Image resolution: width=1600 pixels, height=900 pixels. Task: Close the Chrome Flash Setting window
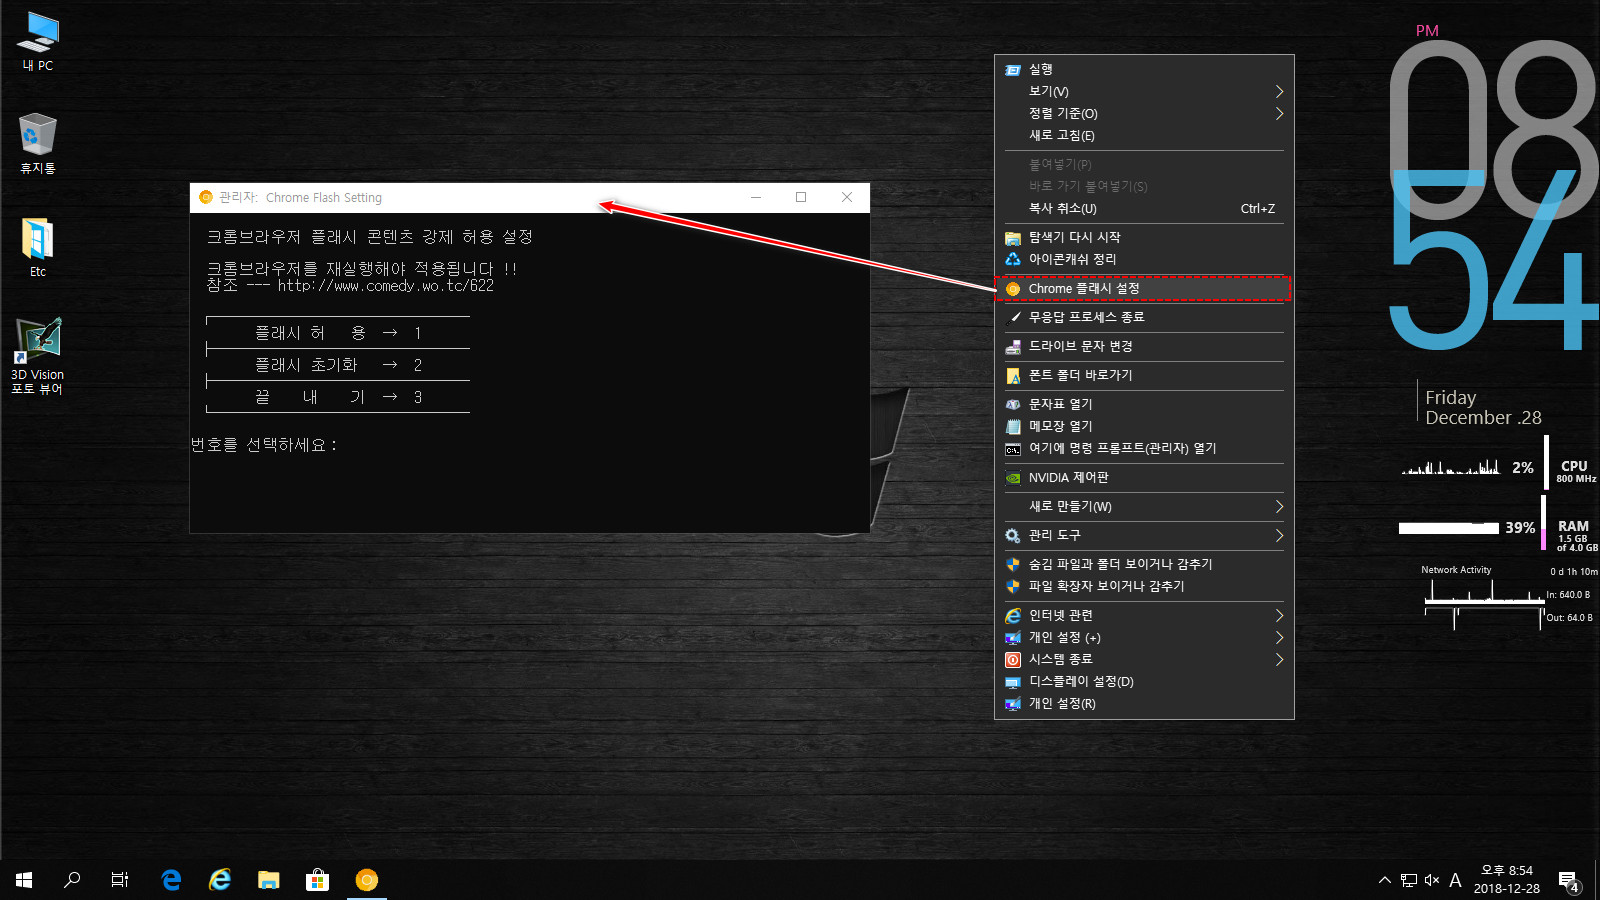pyautogui.click(x=847, y=197)
